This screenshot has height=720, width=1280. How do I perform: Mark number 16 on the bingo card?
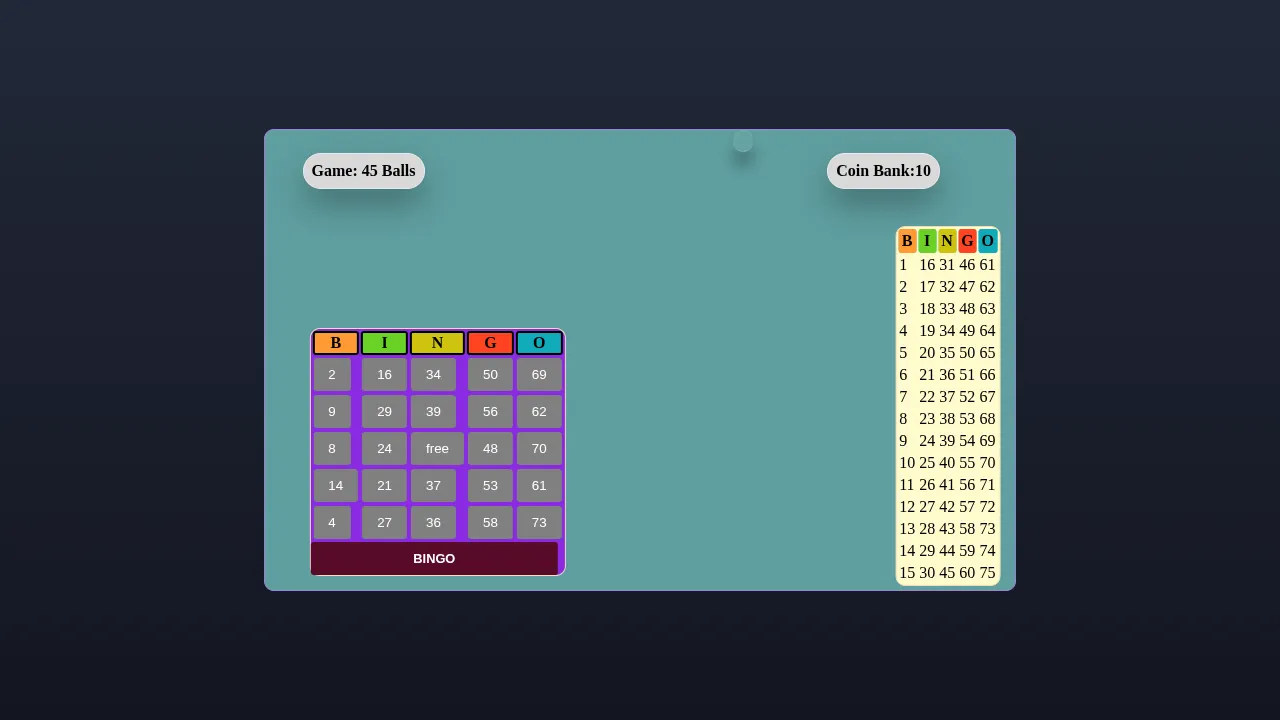384,375
